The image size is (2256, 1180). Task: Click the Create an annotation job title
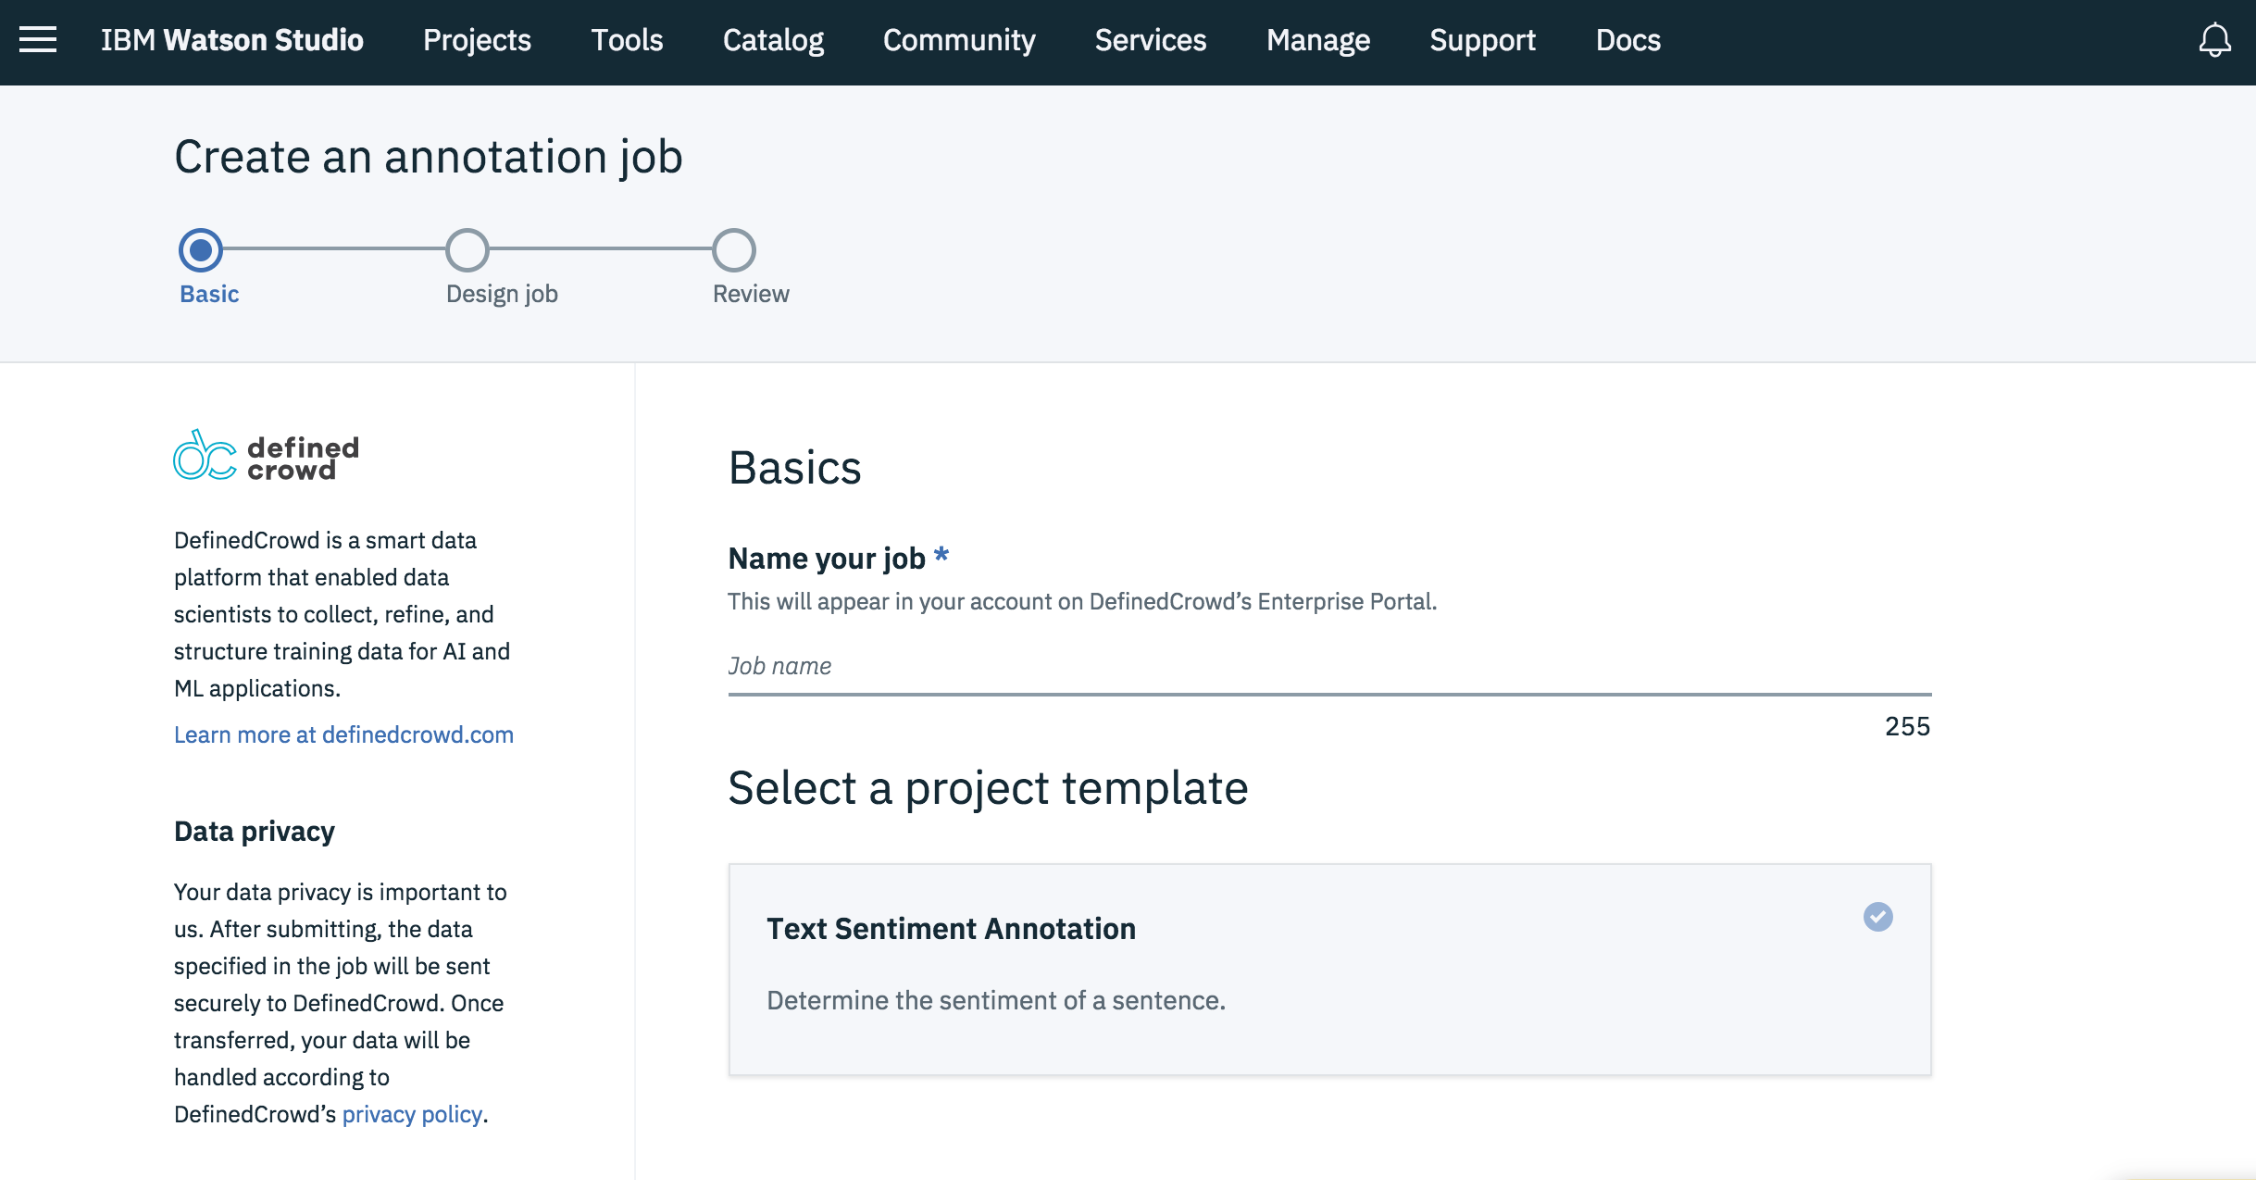[x=428, y=157]
